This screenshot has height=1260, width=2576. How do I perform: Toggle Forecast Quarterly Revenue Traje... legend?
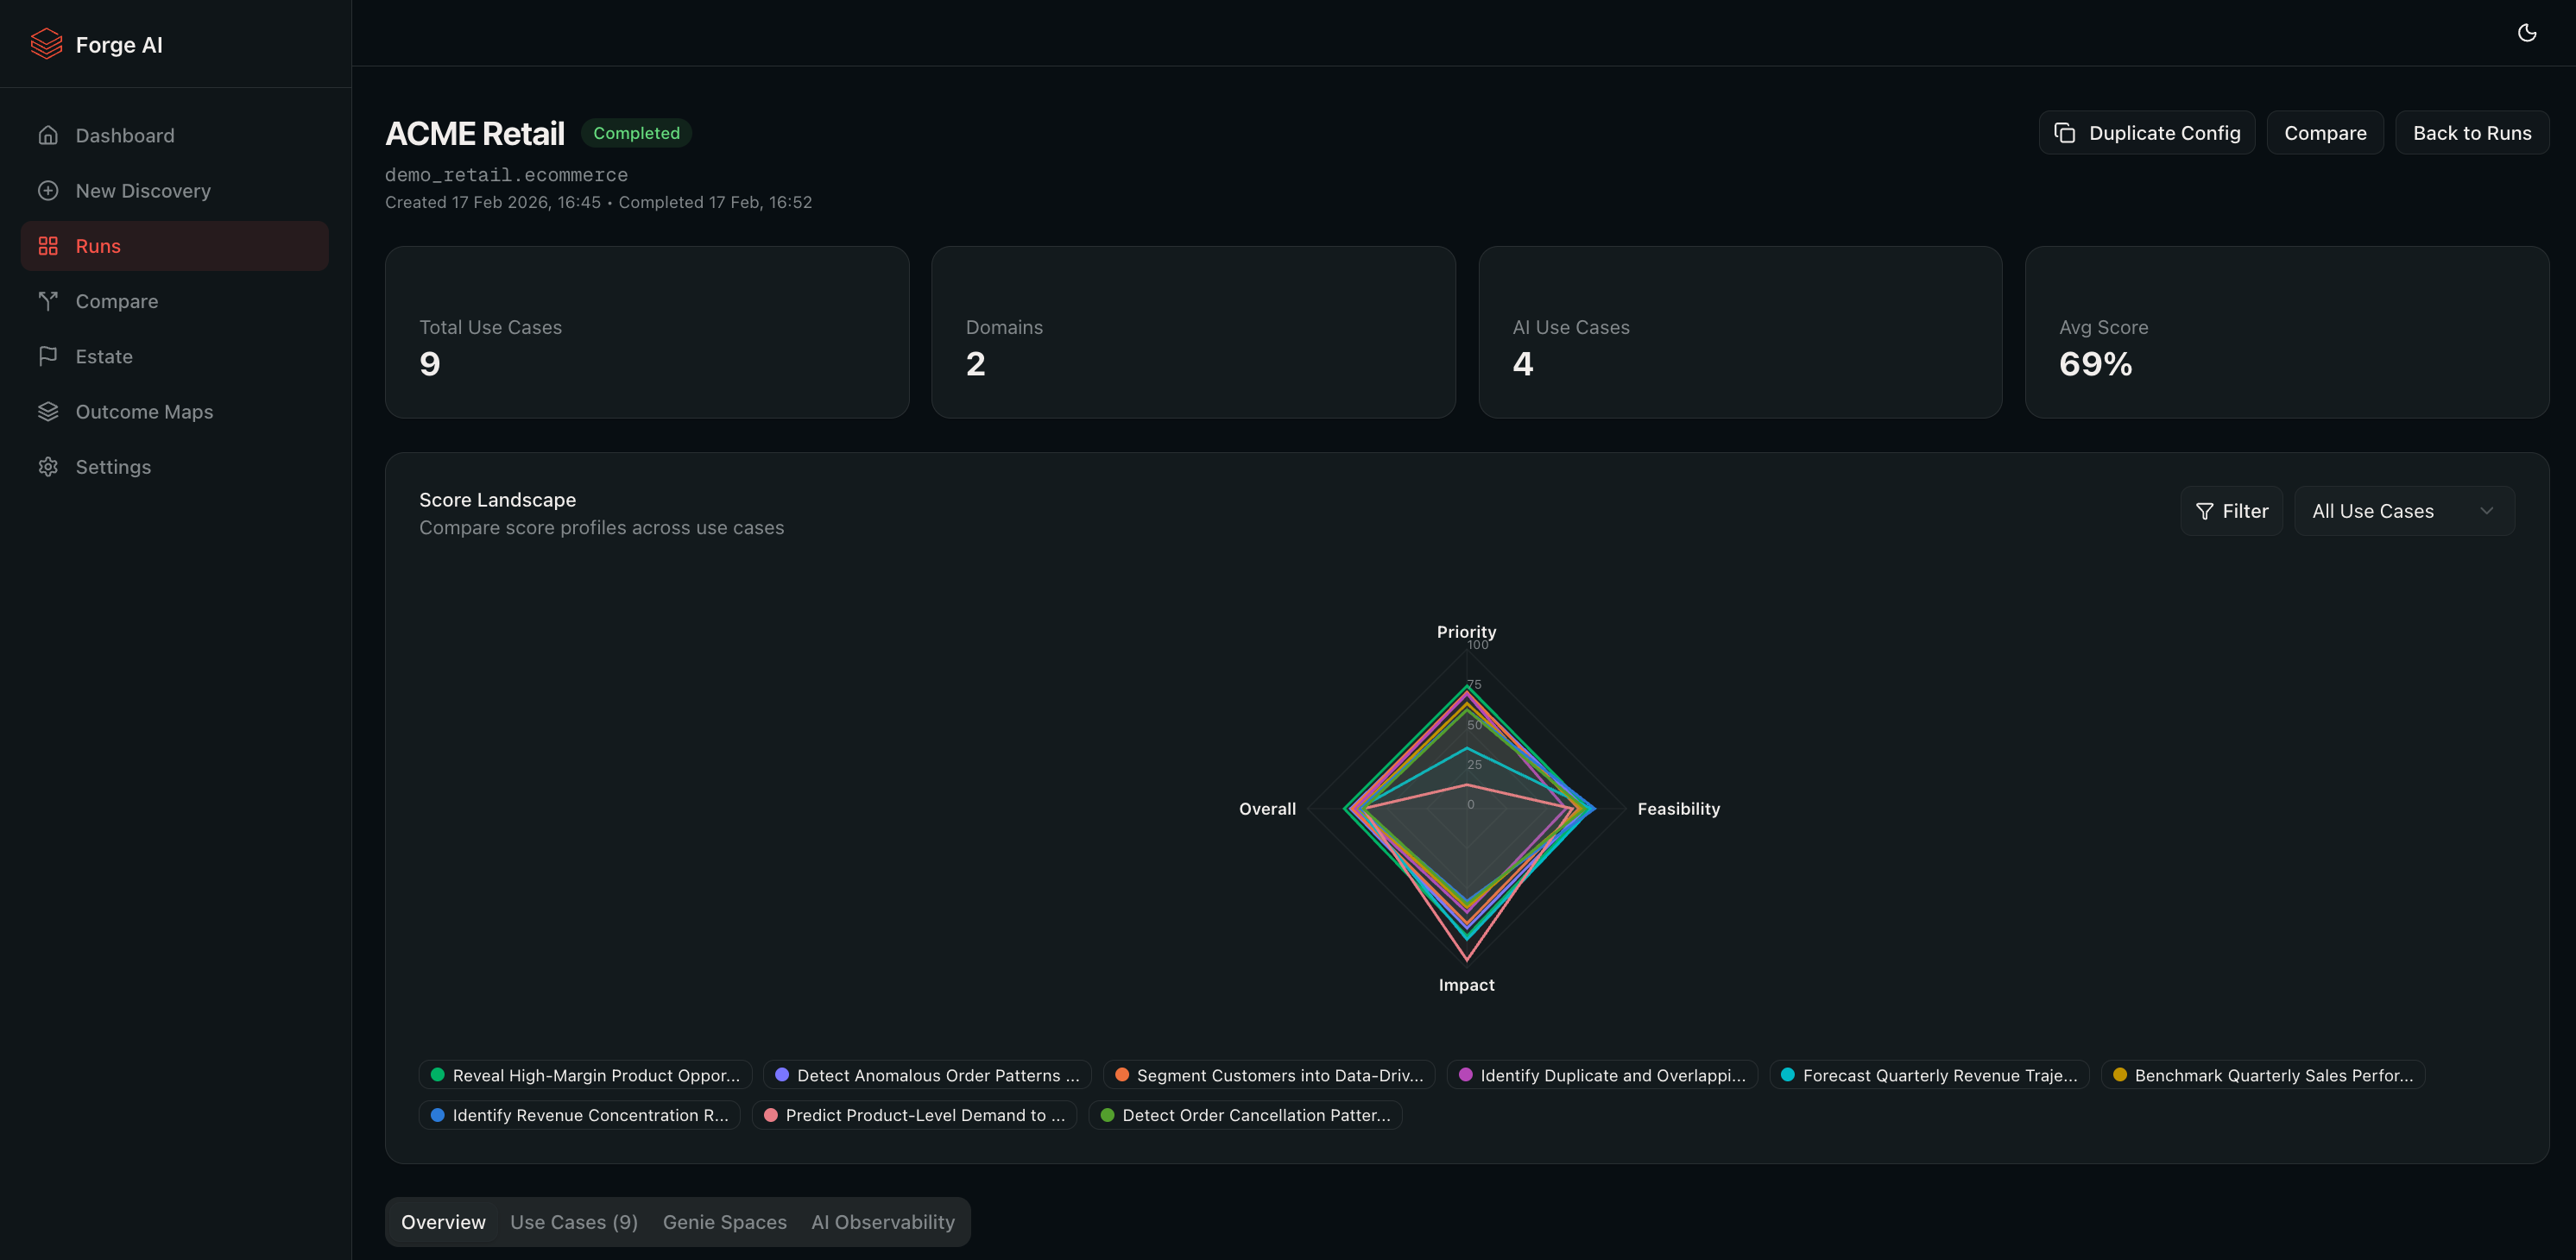1929,1075
